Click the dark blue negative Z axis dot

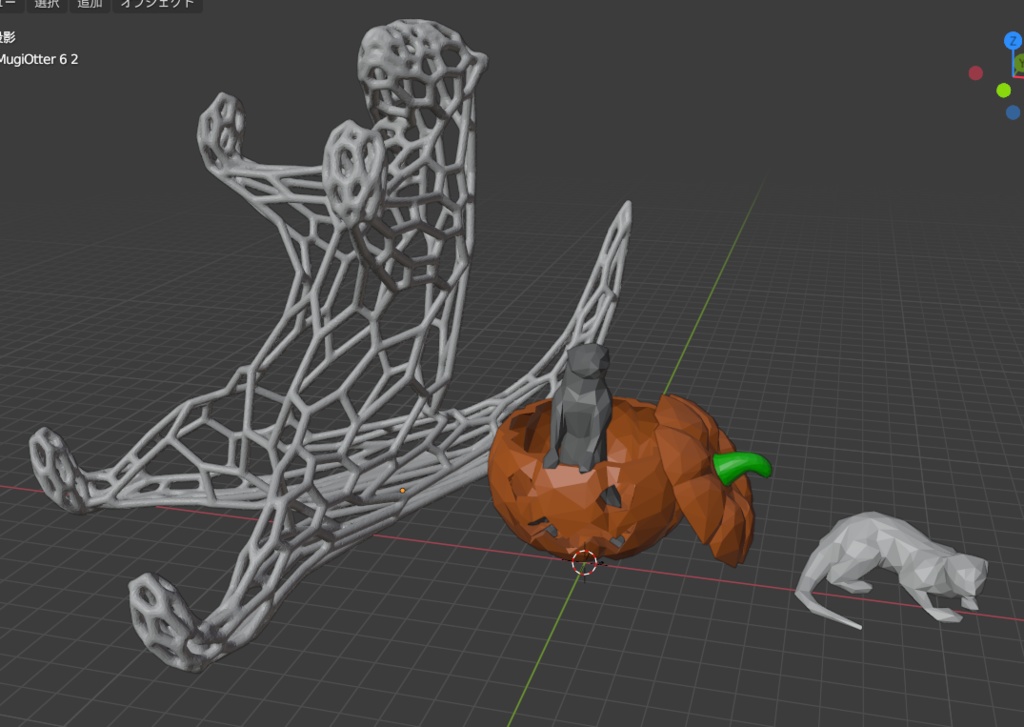(1013, 112)
